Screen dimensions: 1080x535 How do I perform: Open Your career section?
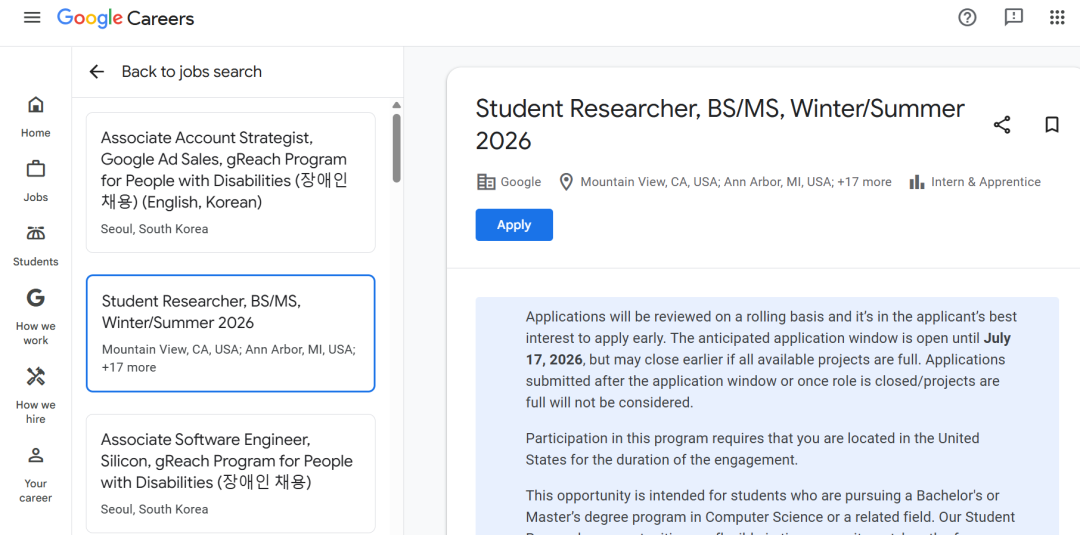[x=36, y=473]
